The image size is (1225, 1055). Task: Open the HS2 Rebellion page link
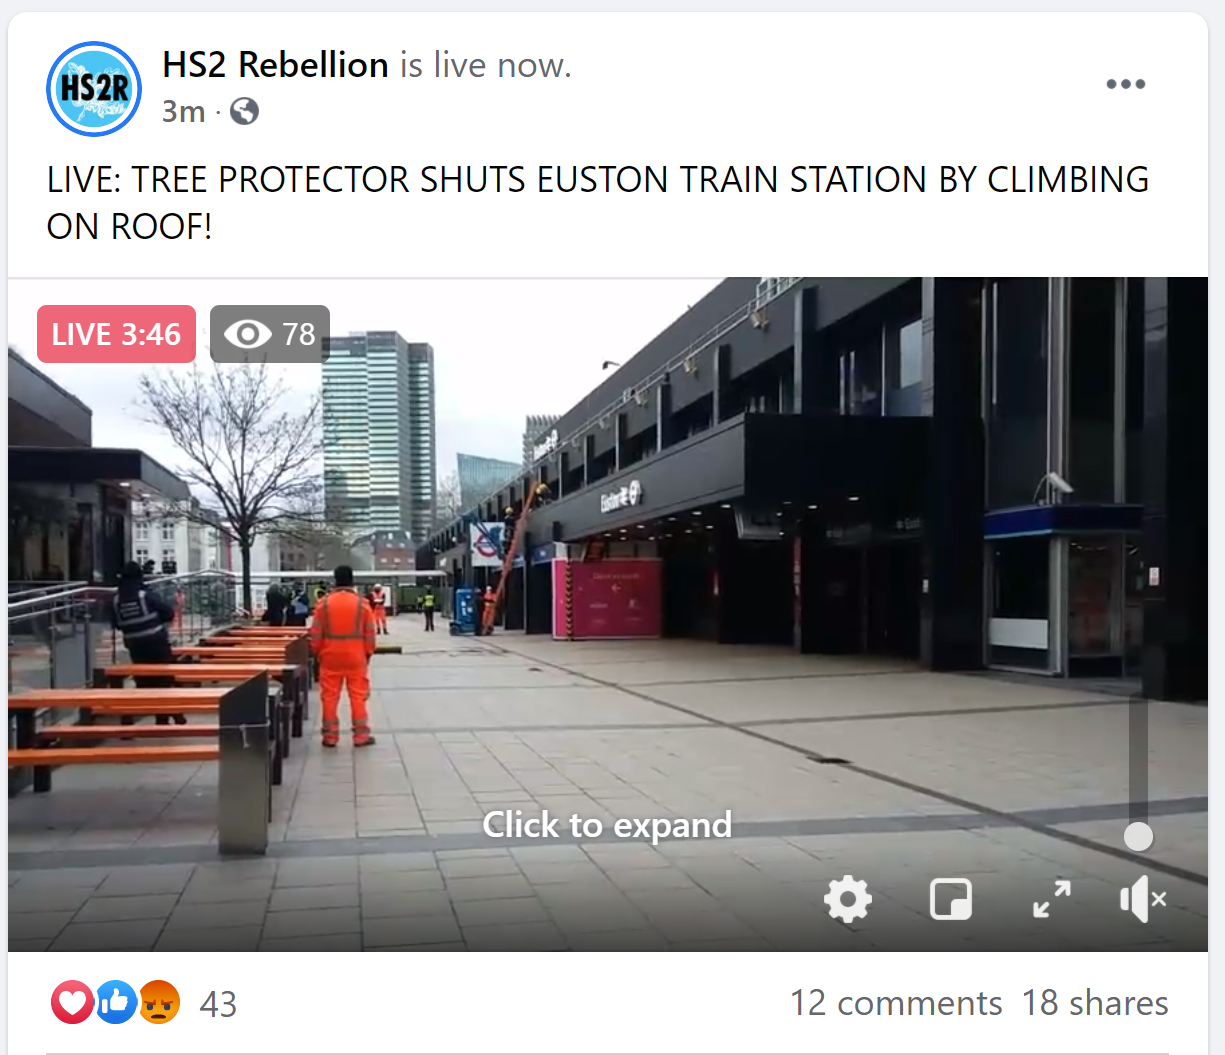point(275,65)
